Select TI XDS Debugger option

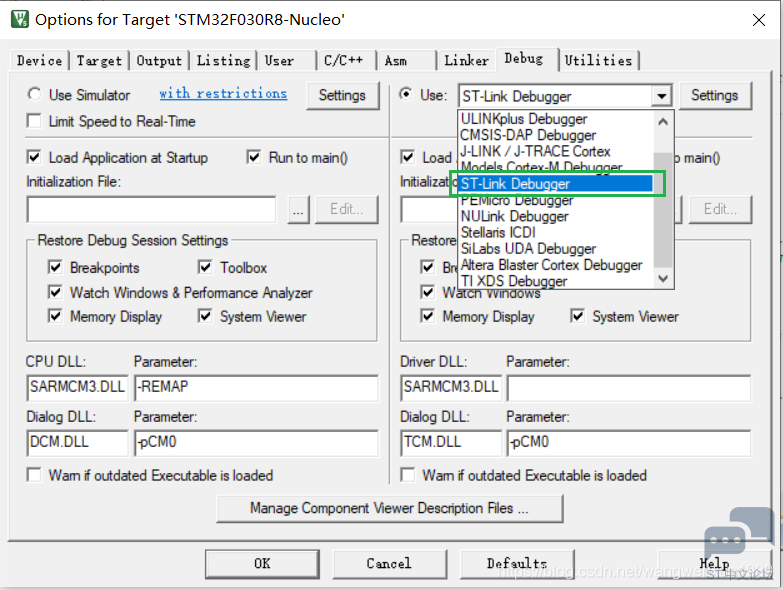point(555,281)
